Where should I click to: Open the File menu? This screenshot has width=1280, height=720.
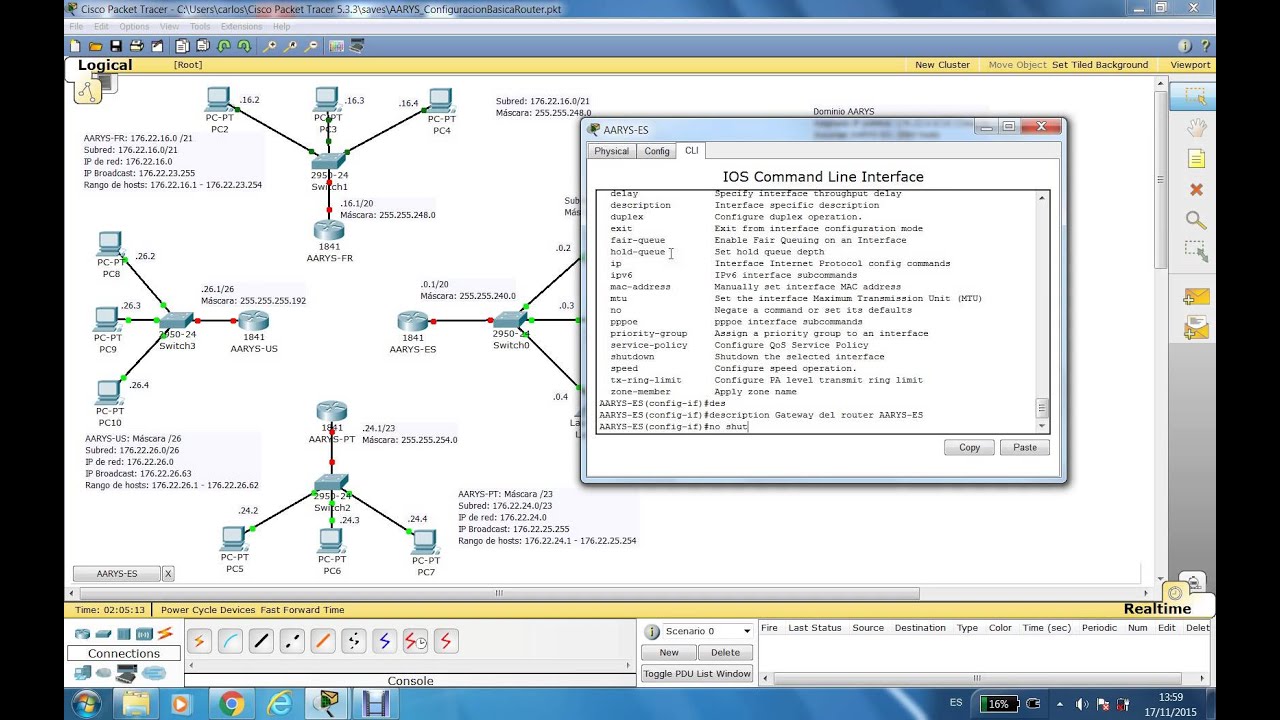76,26
